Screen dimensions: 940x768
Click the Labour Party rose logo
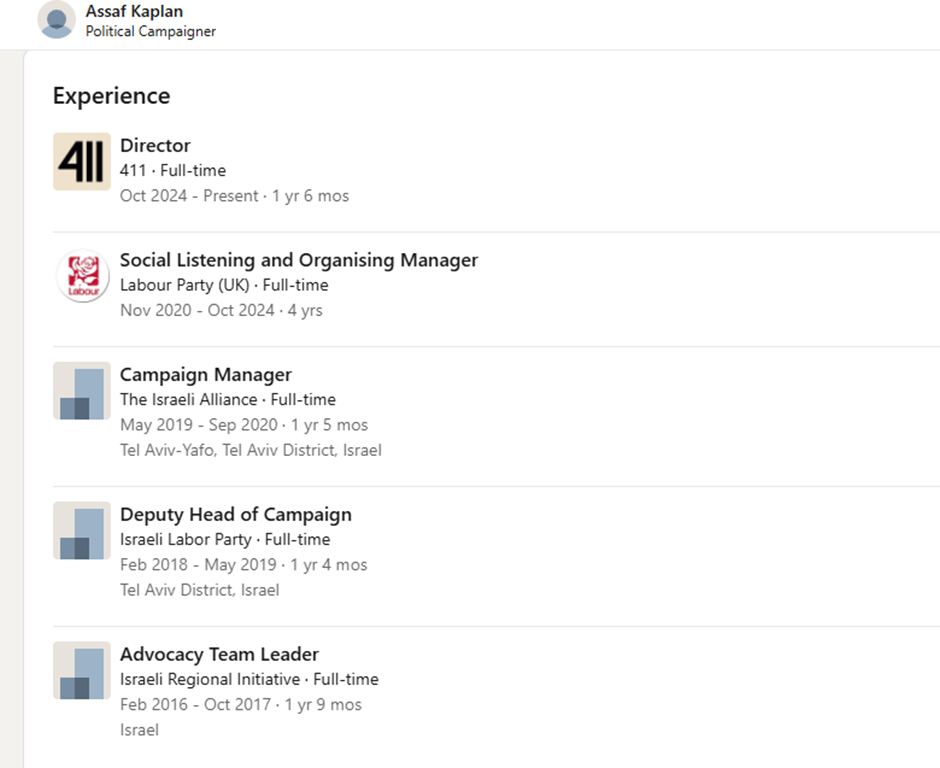tap(82, 276)
